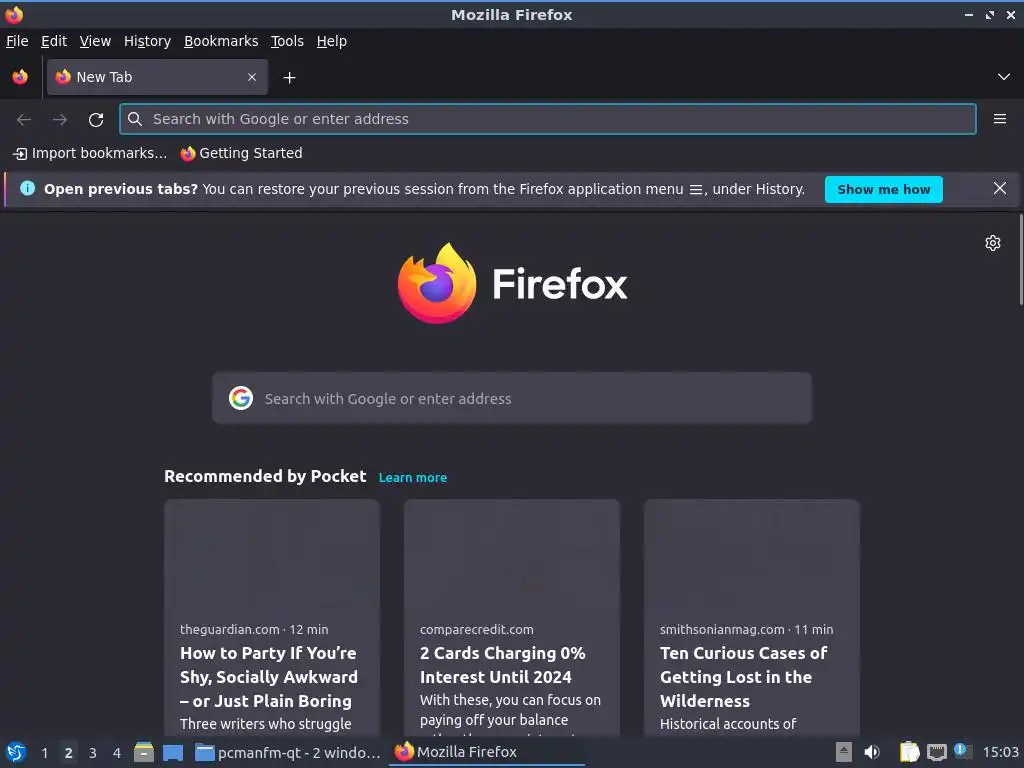This screenshot has height=768, width=1024.
Task: Click 'theguardian.com · 12 min' source text
Action: (x=254, y=630)
